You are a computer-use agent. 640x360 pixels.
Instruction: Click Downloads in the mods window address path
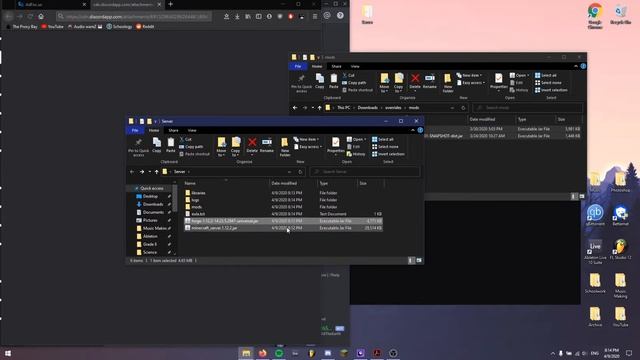pyautogui.click(x=367, y=108)
